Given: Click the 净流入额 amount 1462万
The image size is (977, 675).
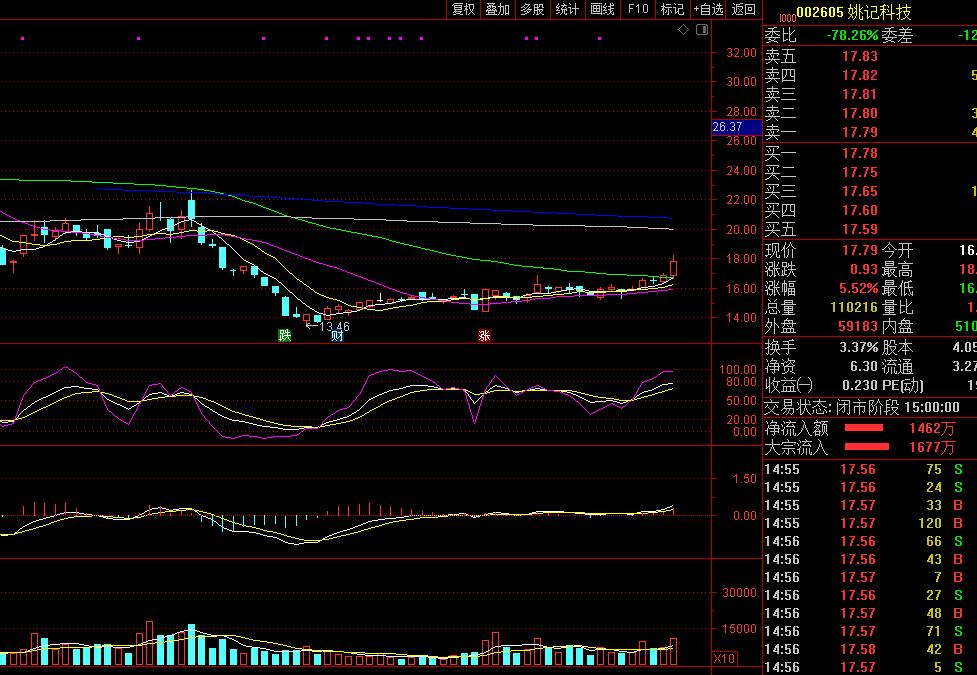Looking at the screenshot, I should click(x=932, y=428).
